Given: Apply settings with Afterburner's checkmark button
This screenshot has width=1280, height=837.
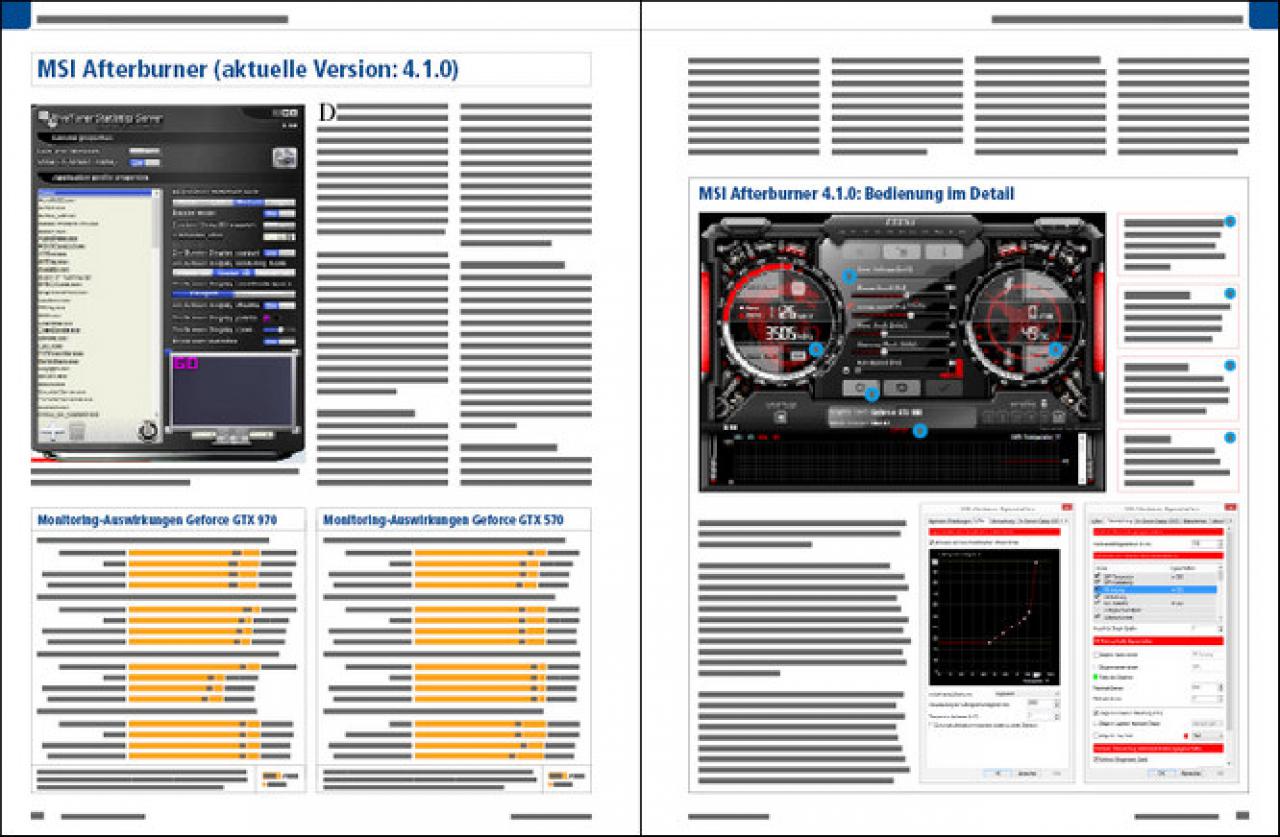Looking at the screenshot, I should pos(942,387).
